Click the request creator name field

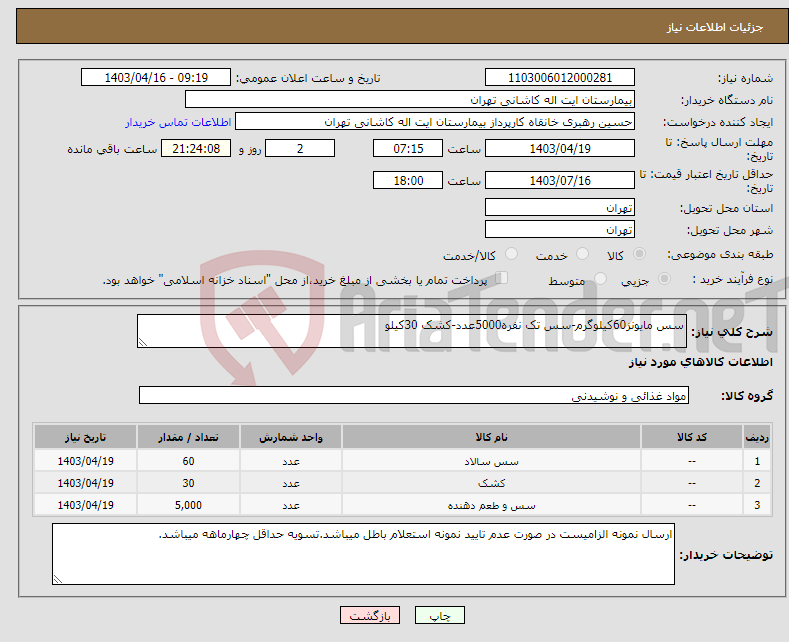tap(435, 122)
